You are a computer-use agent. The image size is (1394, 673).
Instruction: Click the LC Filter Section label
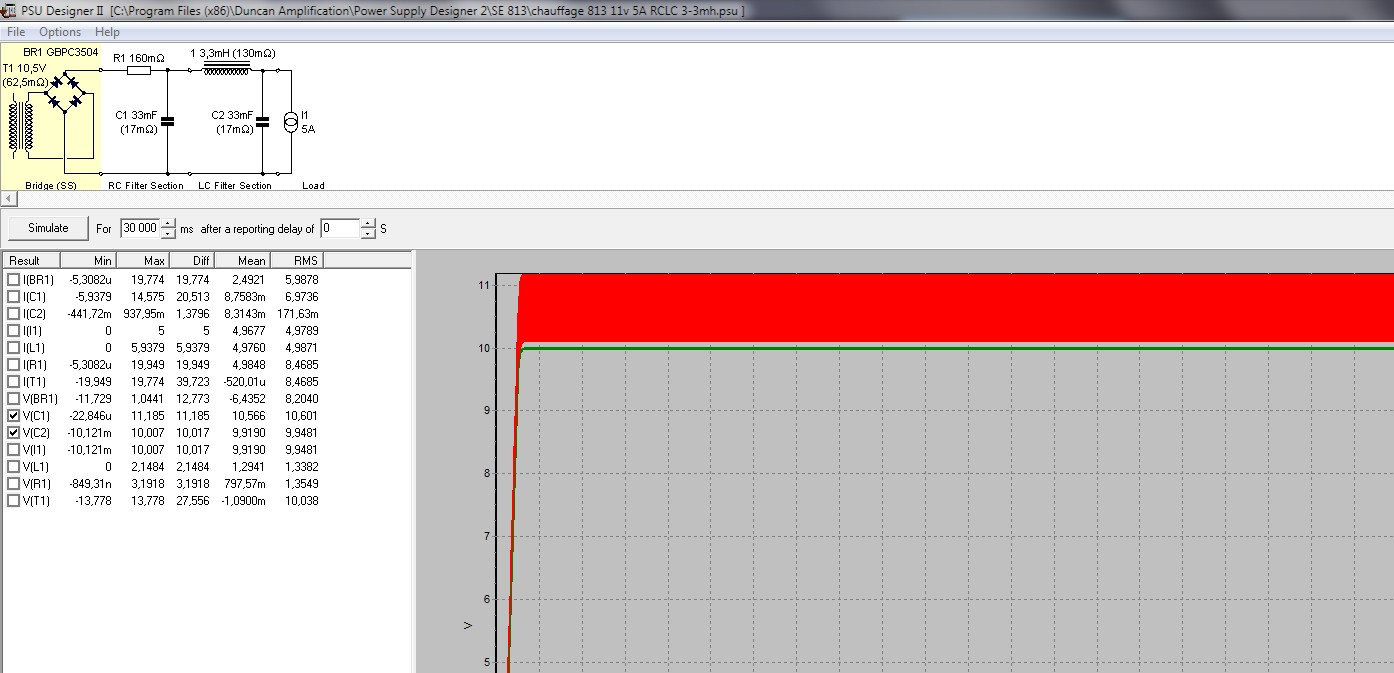[233, 186]
